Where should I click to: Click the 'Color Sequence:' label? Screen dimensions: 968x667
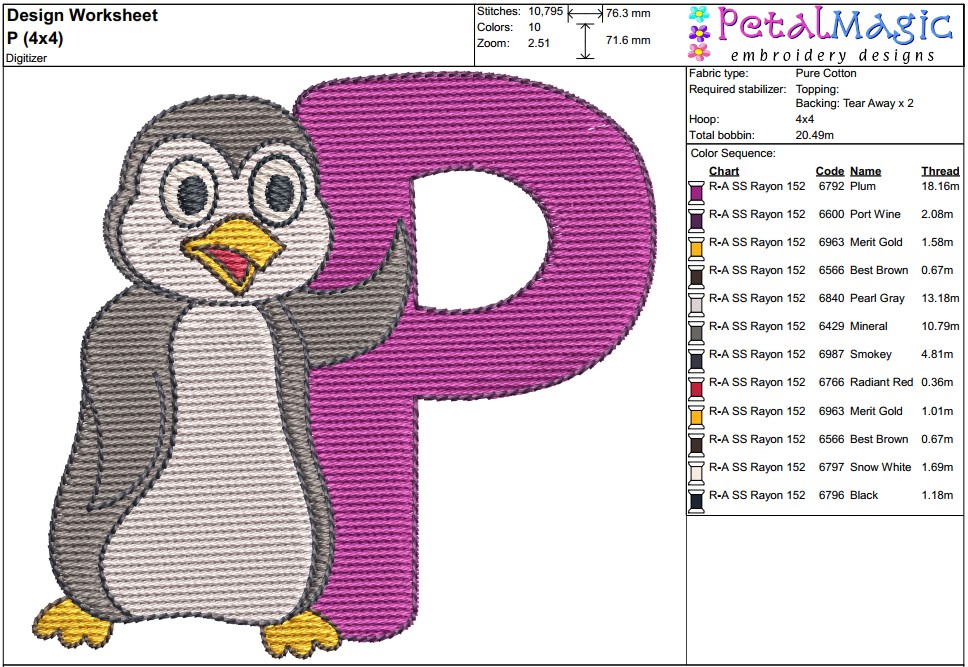tap(733, 153)
